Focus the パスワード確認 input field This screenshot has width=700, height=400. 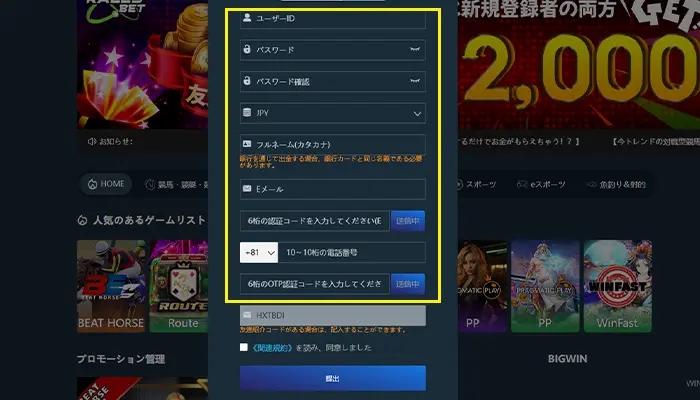(333, 82)
